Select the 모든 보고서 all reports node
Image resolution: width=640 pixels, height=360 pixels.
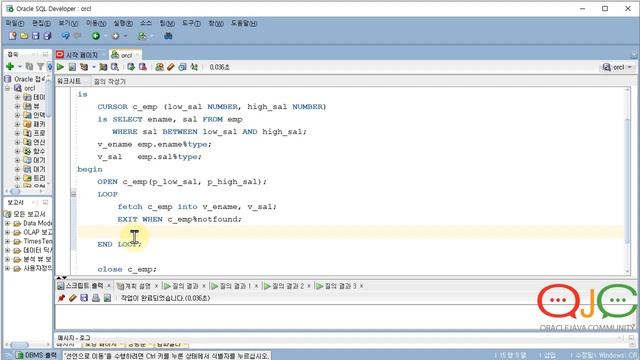(x=29, y=214)
